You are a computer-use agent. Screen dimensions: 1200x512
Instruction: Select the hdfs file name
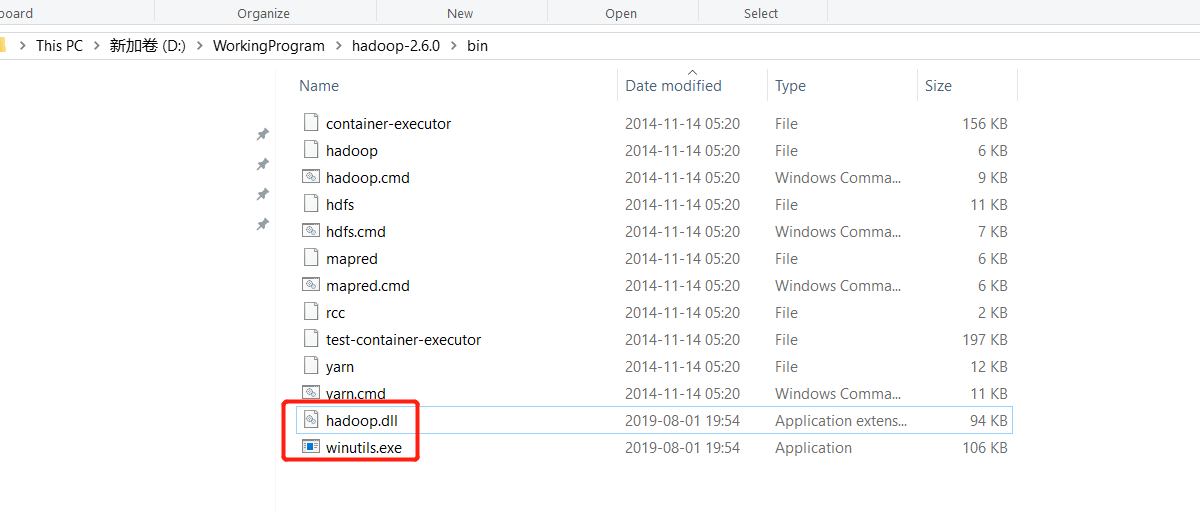[x=340, y=205]
